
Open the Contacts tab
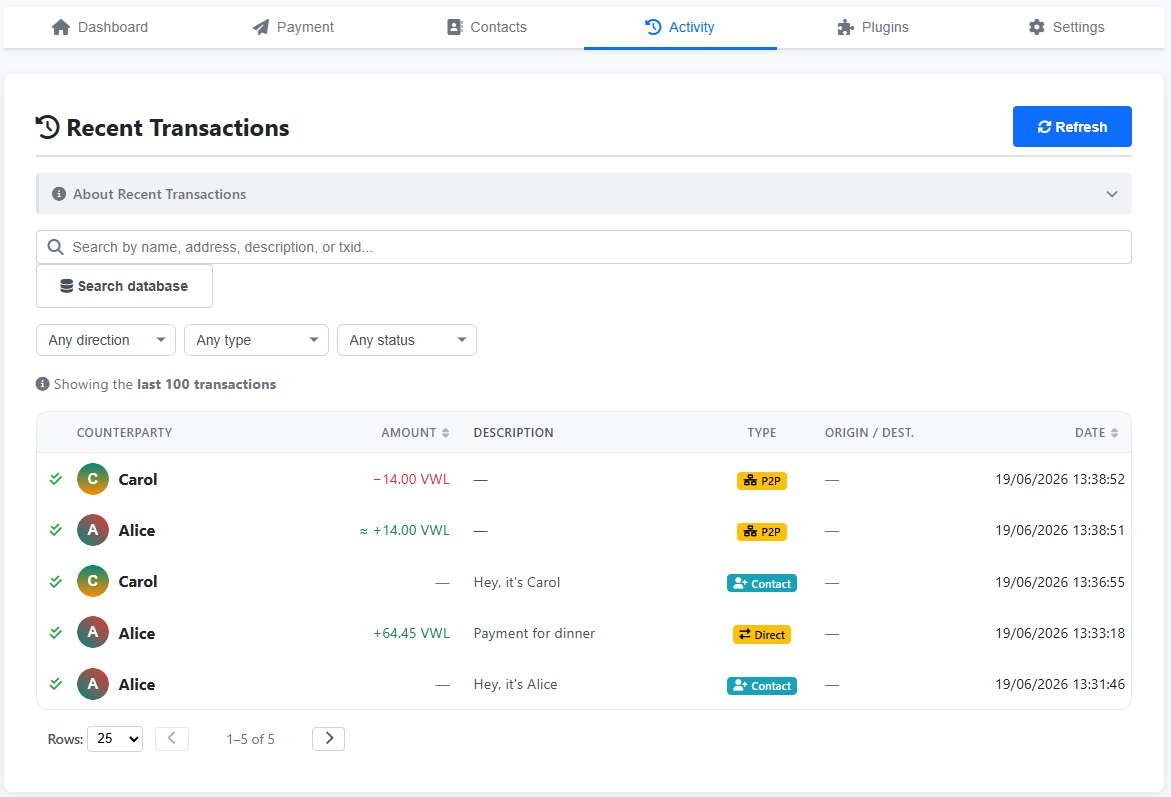487,27
